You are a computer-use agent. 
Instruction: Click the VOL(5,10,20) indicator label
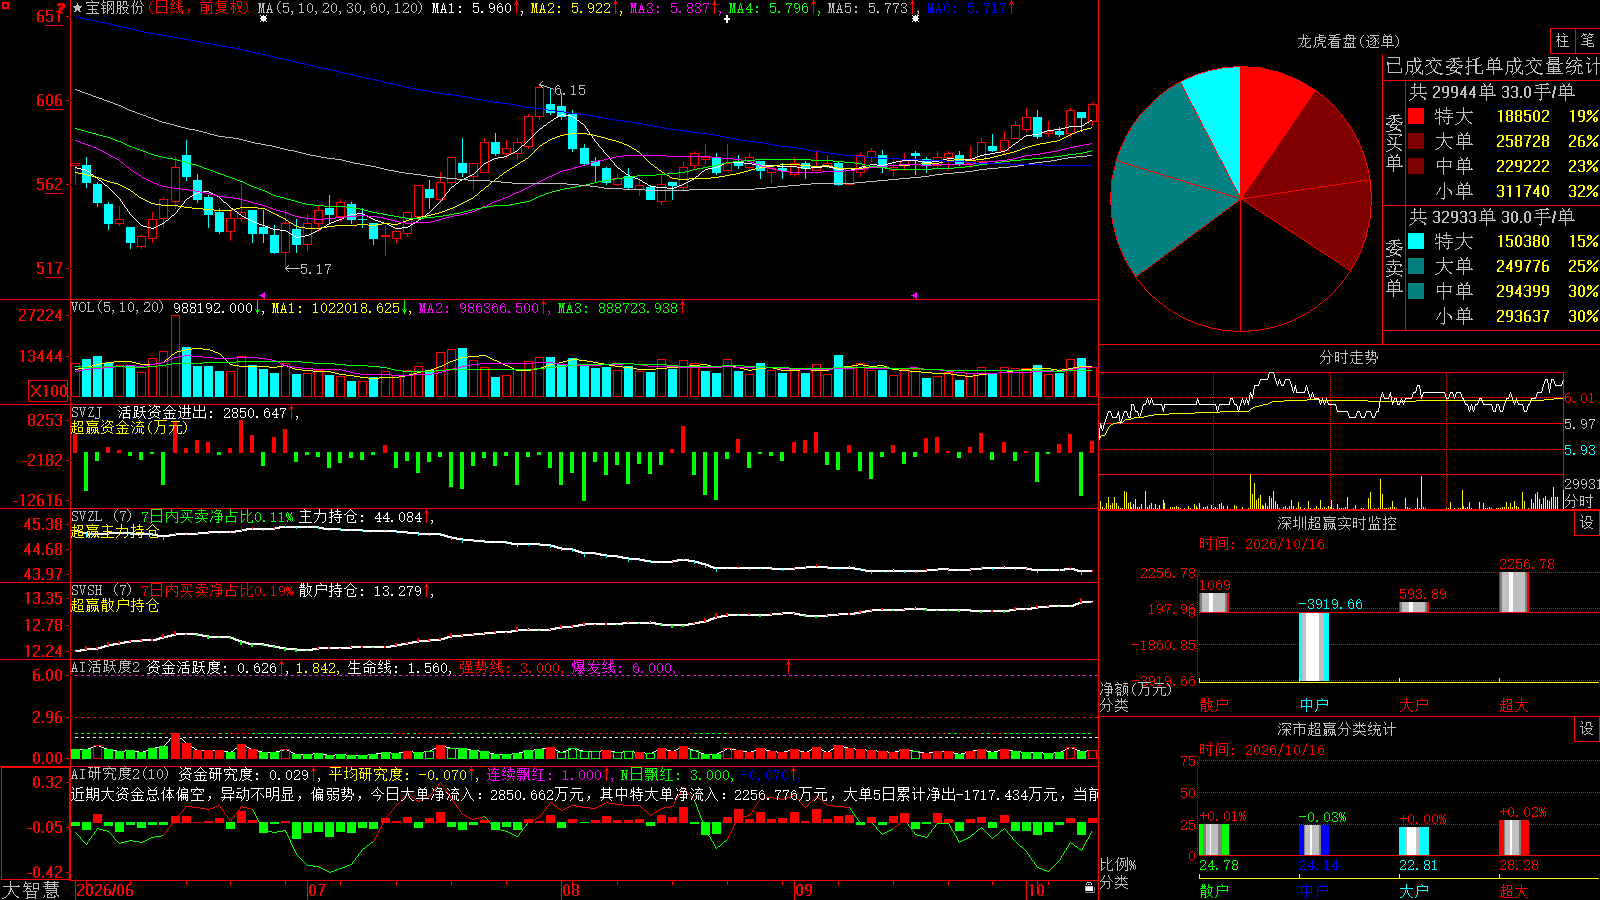click(118, 307)
